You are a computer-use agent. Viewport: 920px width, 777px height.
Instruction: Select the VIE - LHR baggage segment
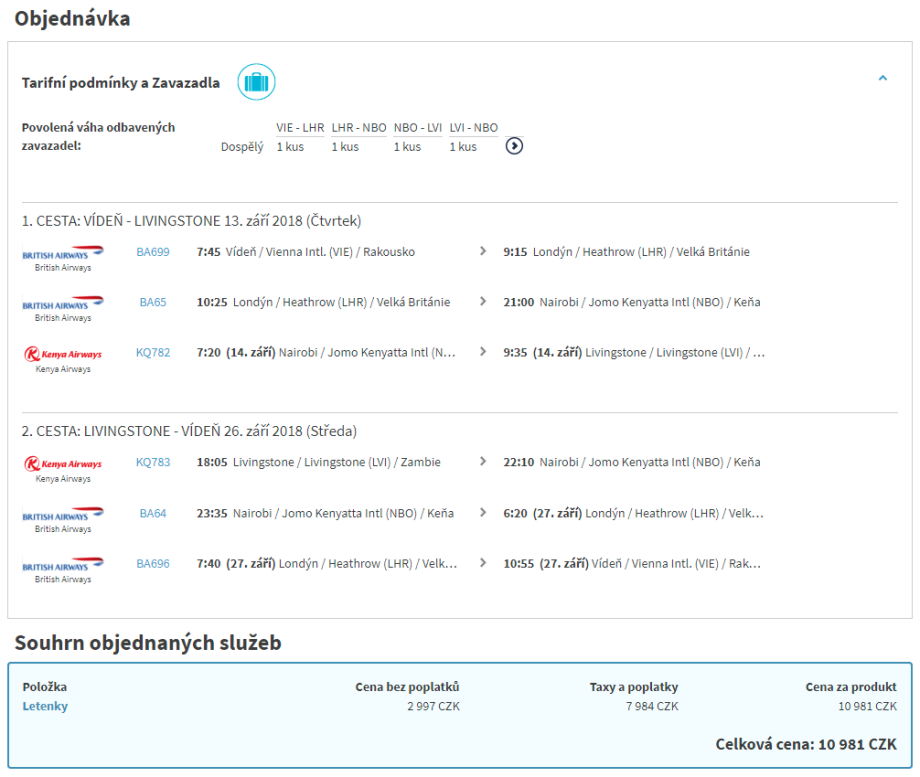tap(300, 128)
